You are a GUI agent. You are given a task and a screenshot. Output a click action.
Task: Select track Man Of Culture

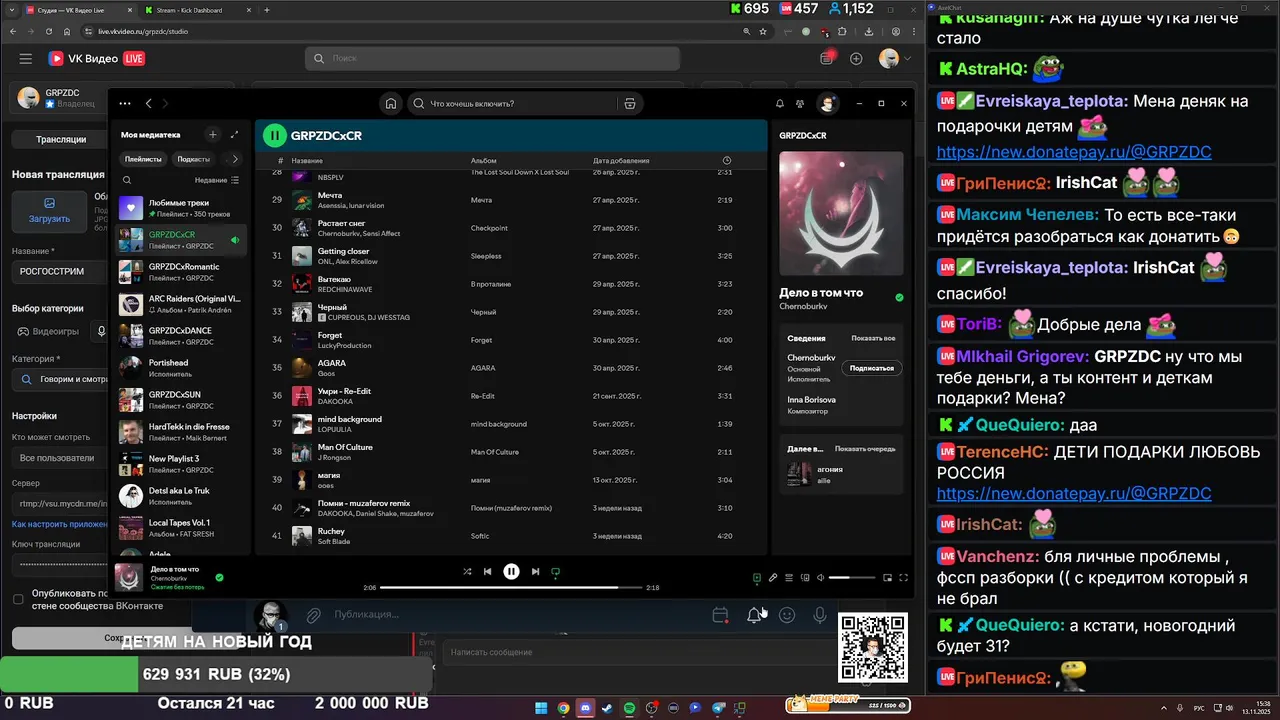[511, 452]
